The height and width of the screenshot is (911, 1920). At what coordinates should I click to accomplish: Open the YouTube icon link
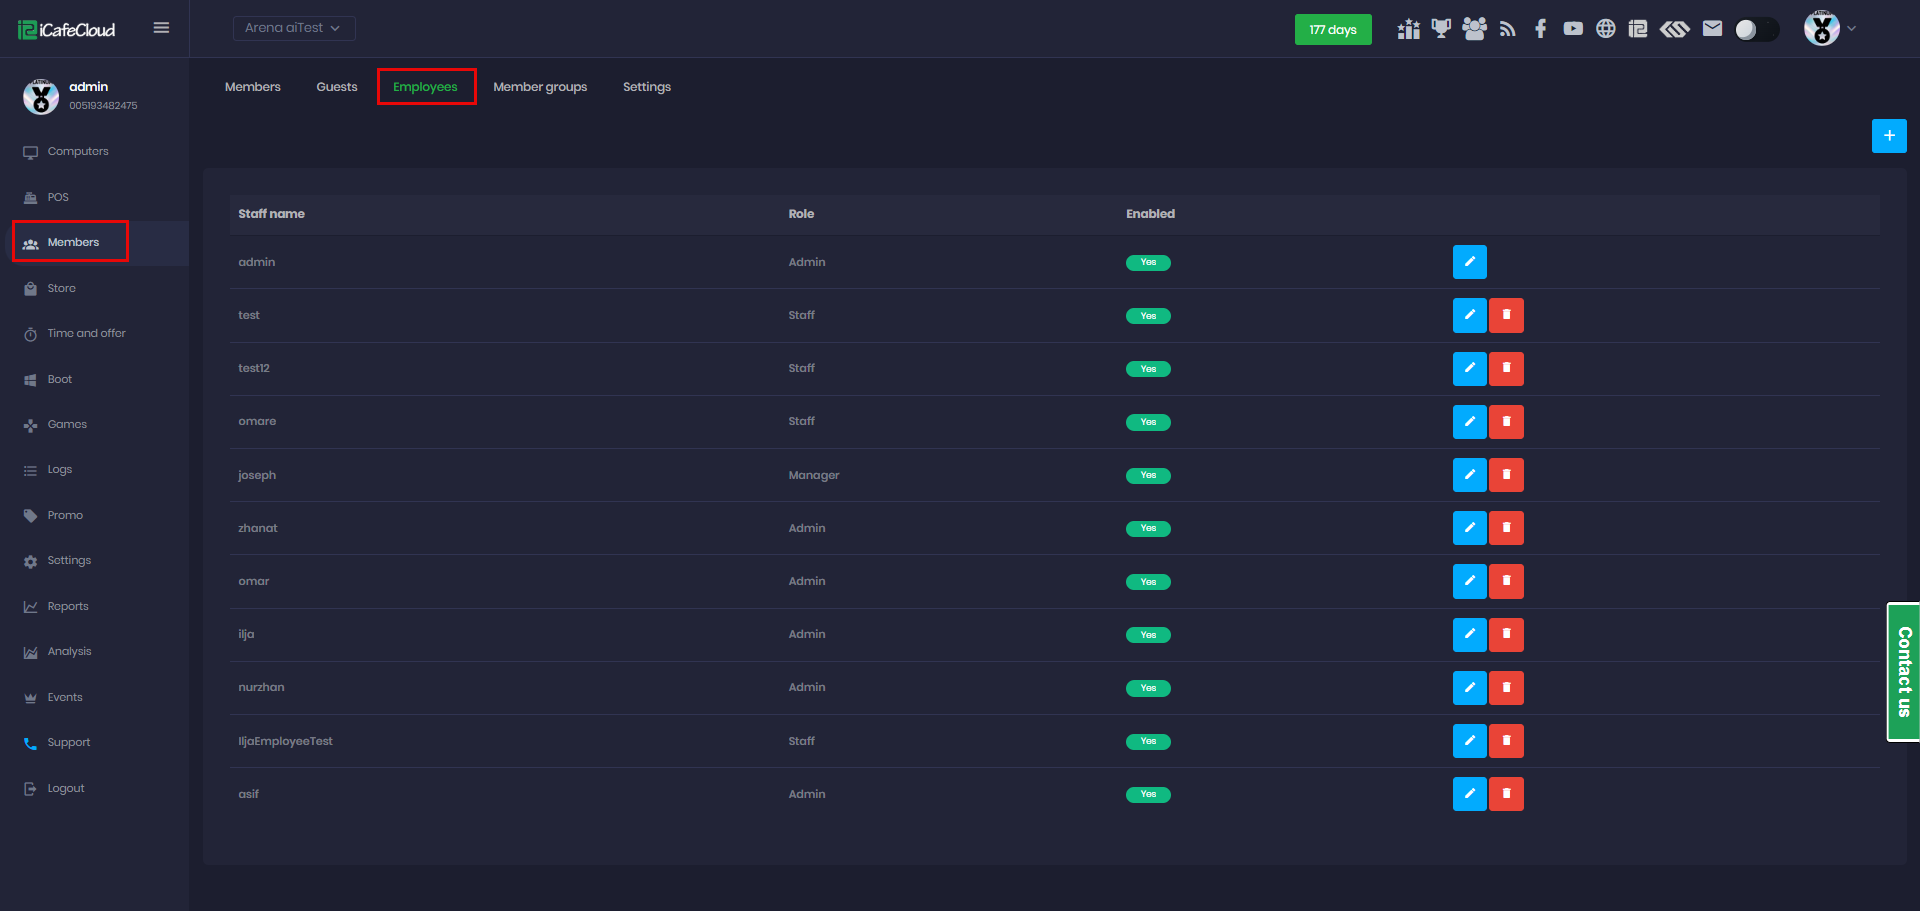1573,28
